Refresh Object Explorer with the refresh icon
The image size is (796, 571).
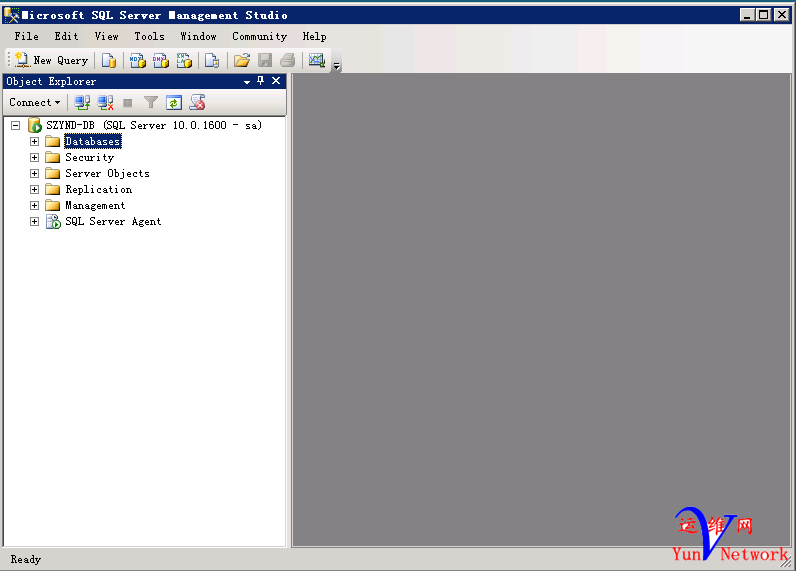pyautogui.click(x=174, y=103)
